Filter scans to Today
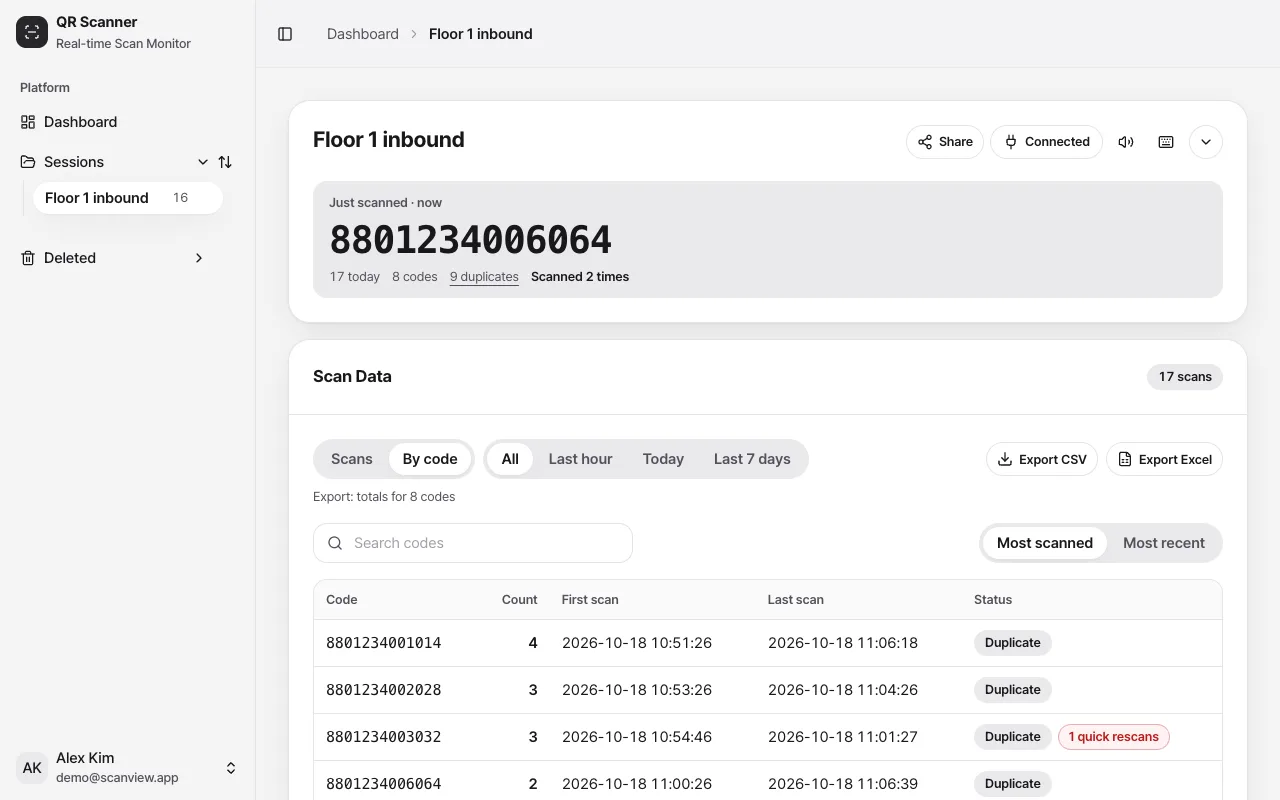 click(663, 459)
